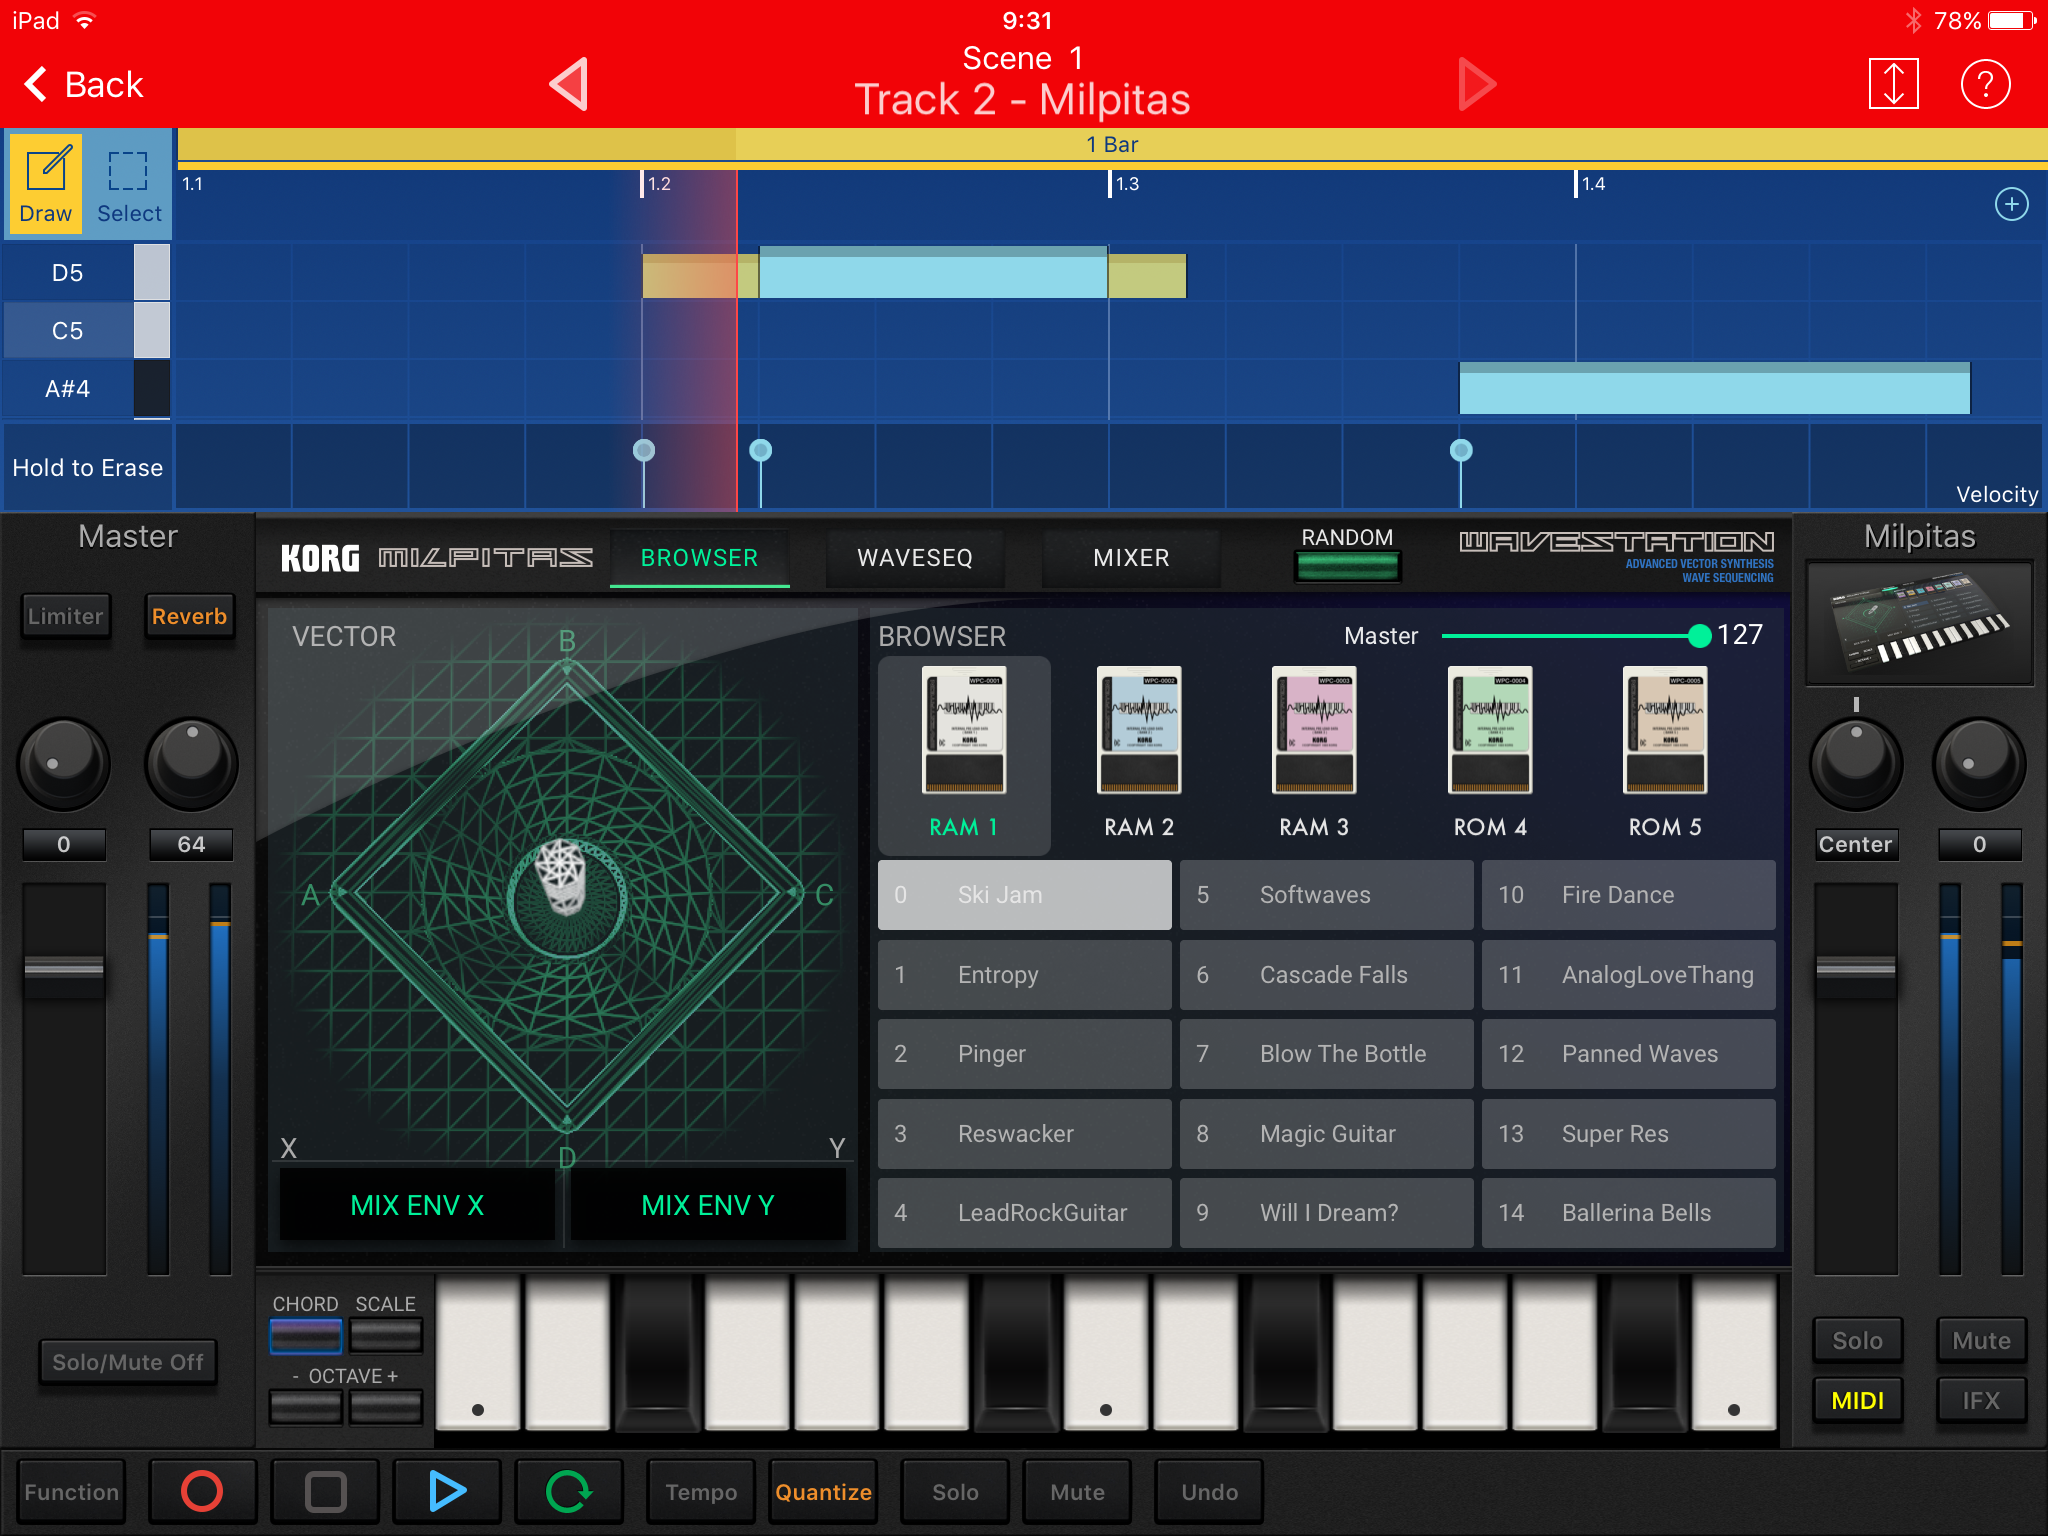Tap the vector joystick ball
This screenshot has height=1536, width=2048.
click(x=562, y=875)
